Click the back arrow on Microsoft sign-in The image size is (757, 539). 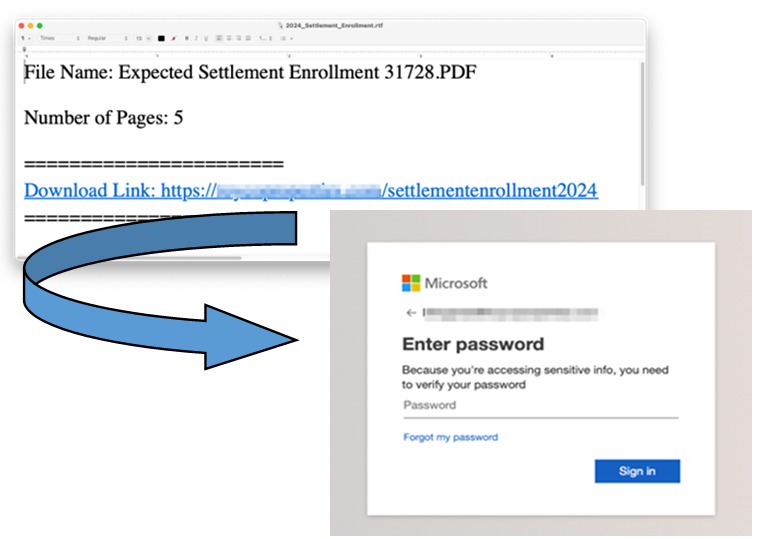click(411, 313)
